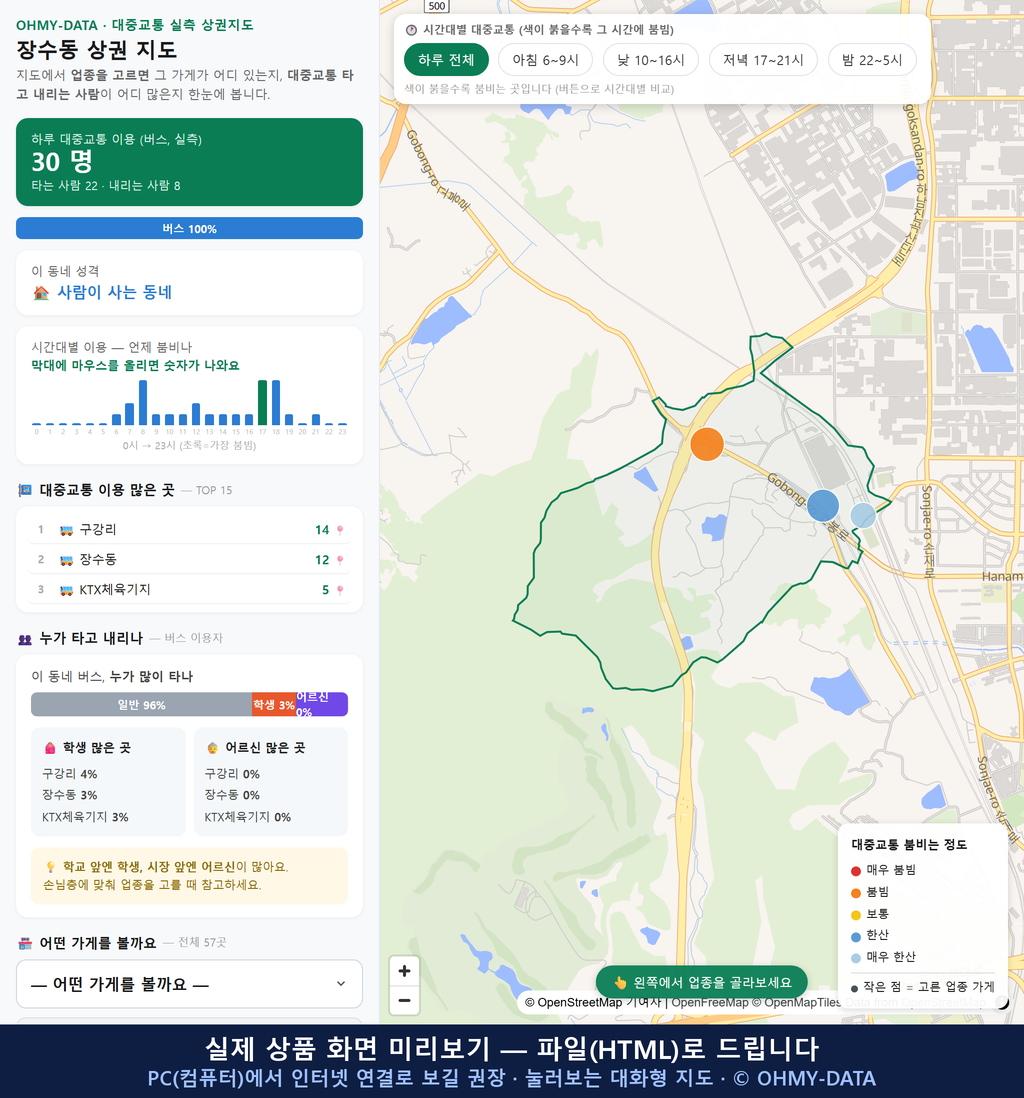
Task: Click the bus icon in the 장수동 row
Action: click(x=67, y=560)
